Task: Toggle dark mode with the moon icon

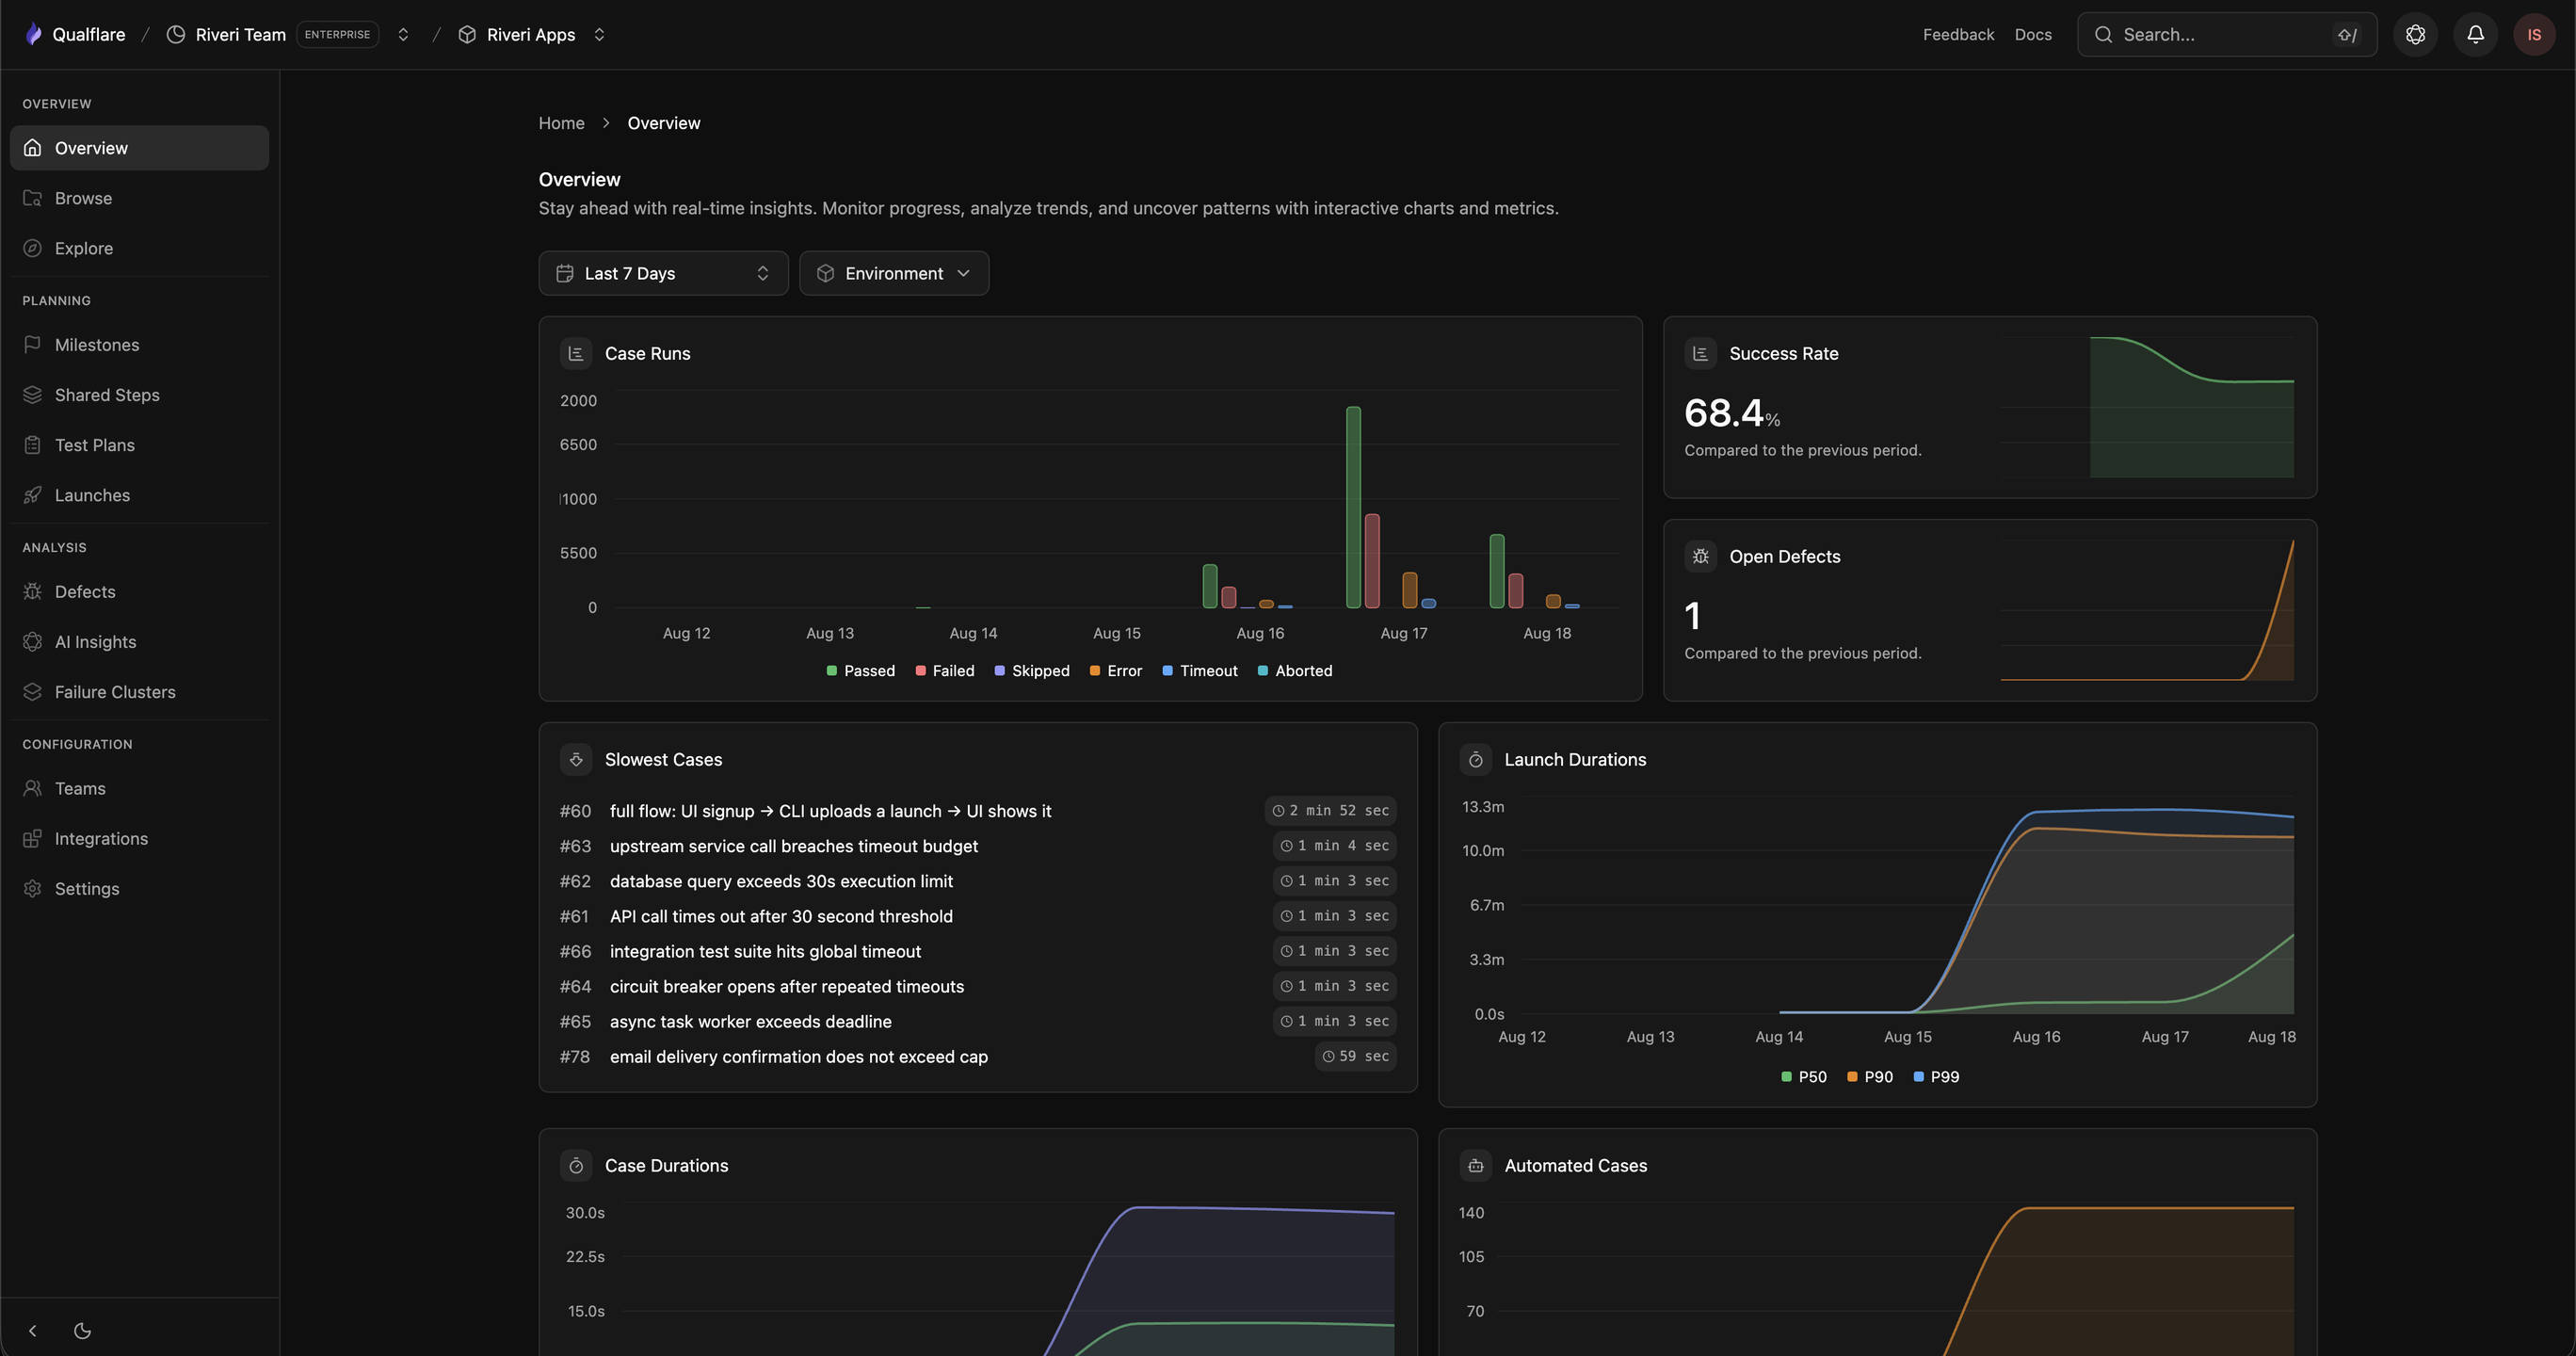Action: [83, 1331]
